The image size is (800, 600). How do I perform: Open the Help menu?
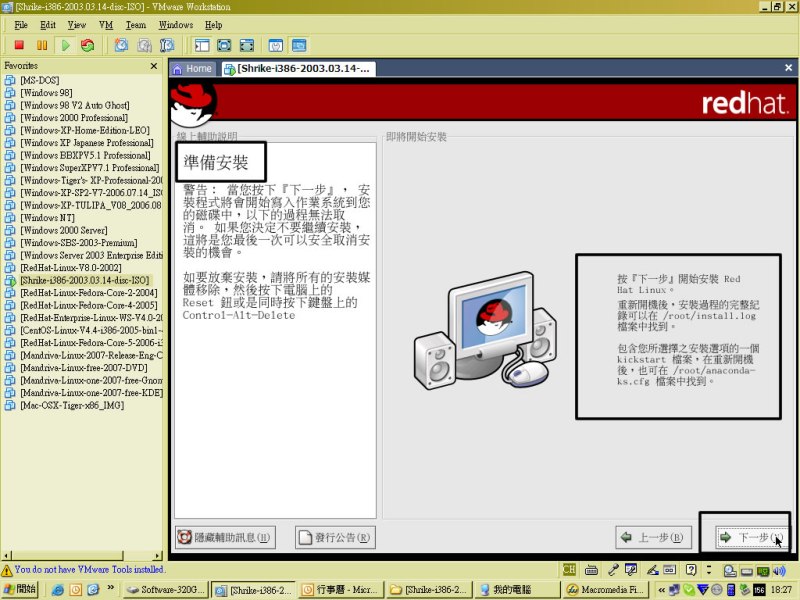coord(213,24)
